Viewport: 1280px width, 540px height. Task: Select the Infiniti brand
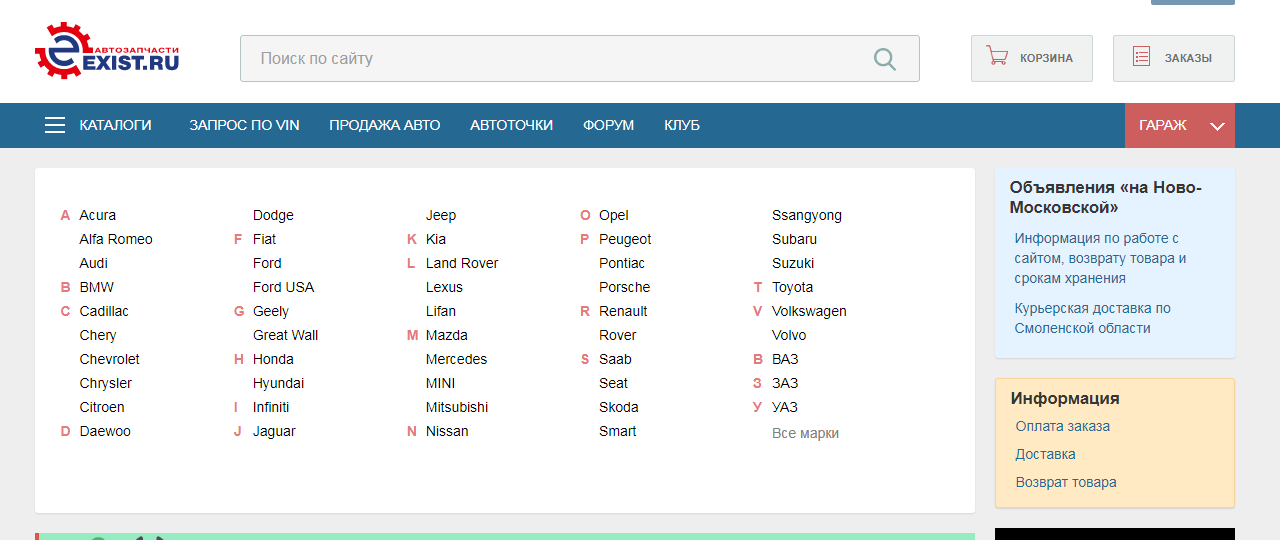click(271, 407)
